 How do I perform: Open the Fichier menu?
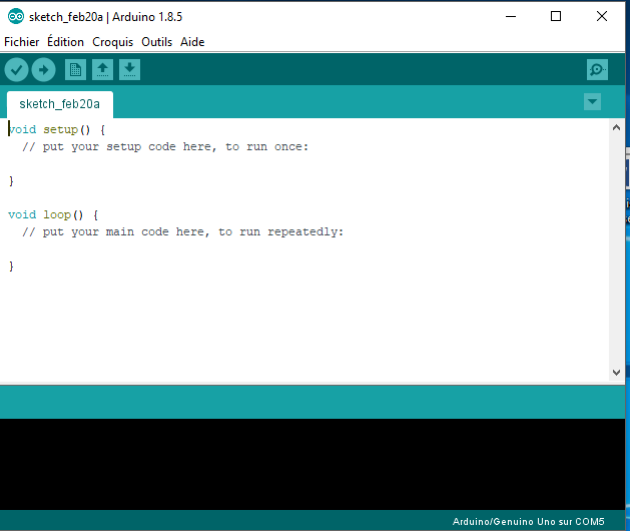[x=22, y=42]
